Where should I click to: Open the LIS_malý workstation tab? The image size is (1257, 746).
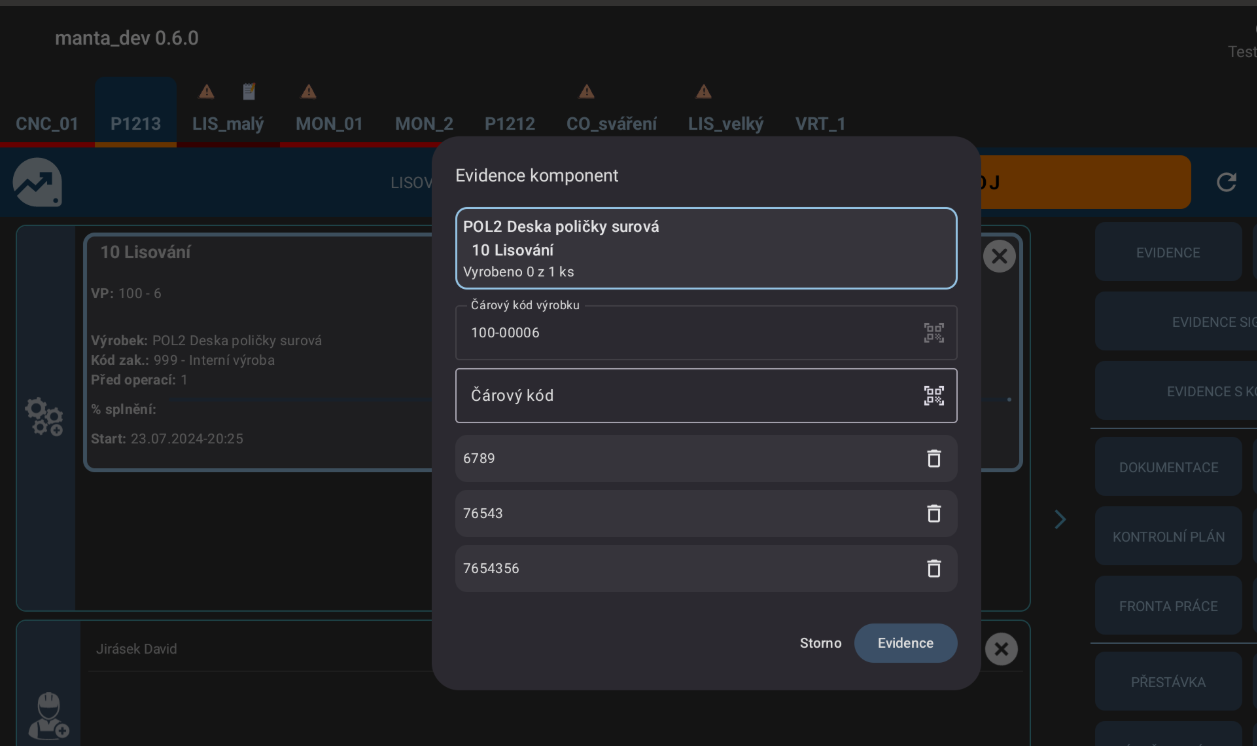click(x=228, y=124)
